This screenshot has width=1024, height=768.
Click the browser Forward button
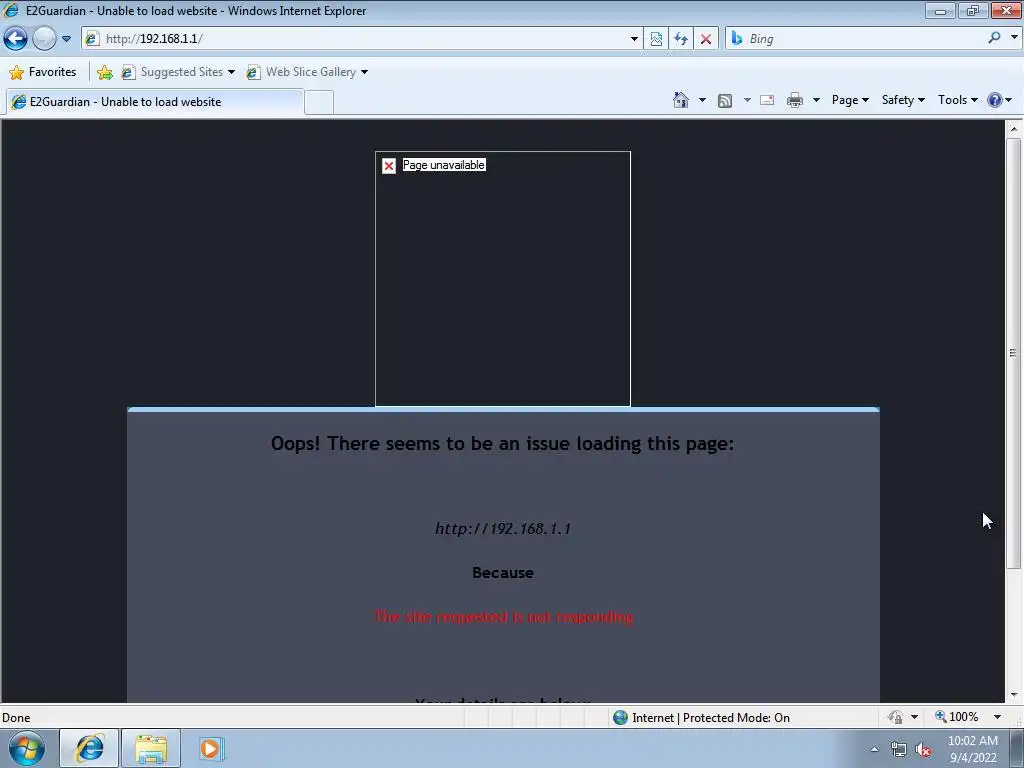pos(44,39)
